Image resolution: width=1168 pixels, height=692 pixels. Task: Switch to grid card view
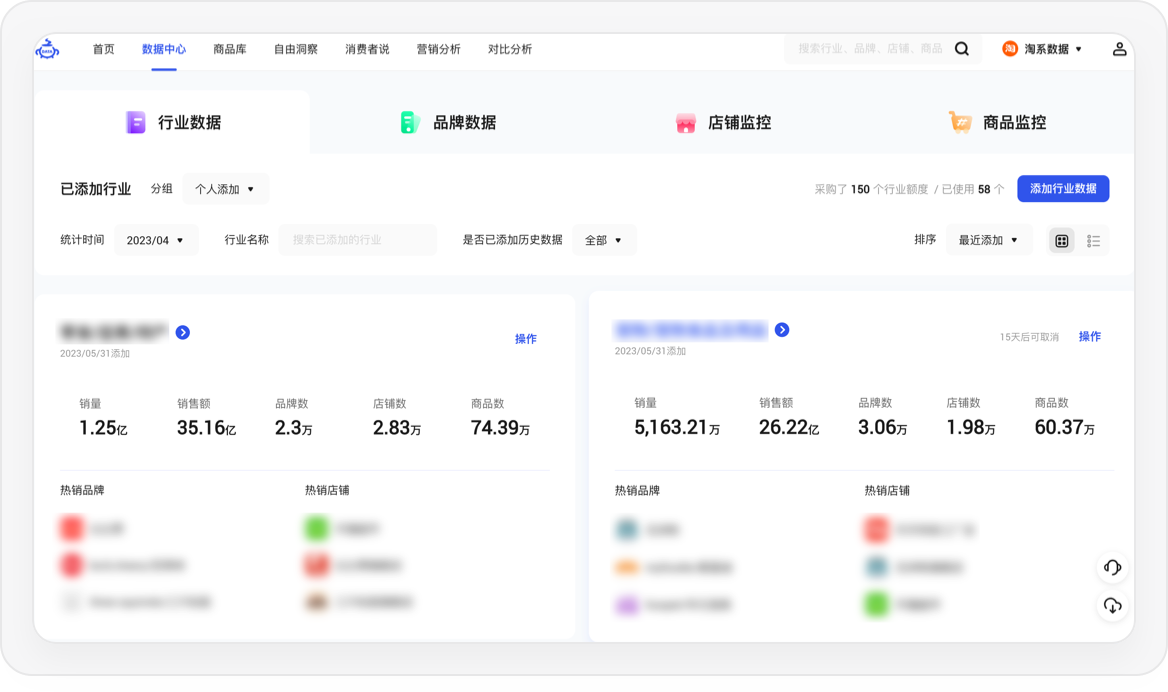[x=1062, y=241]
